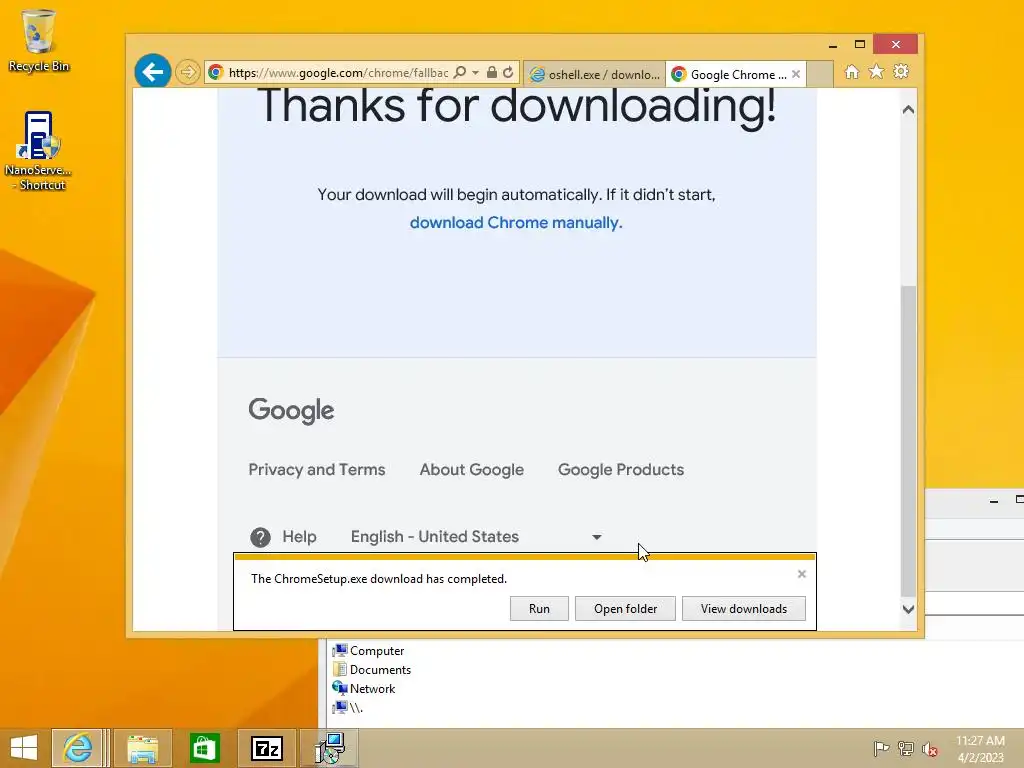Viewport: 1024px width, 768px height.
Task: Open a new tab with the blank tab button
Action: [x=820, y=74]
